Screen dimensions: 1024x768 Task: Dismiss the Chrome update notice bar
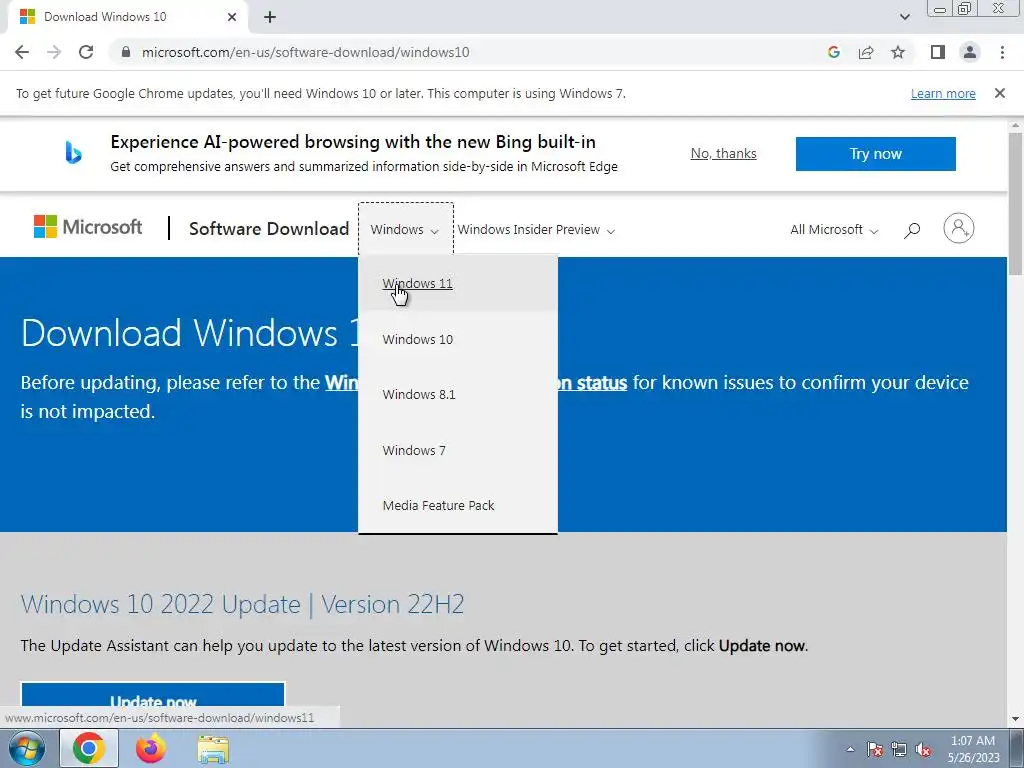click(999, 93)
